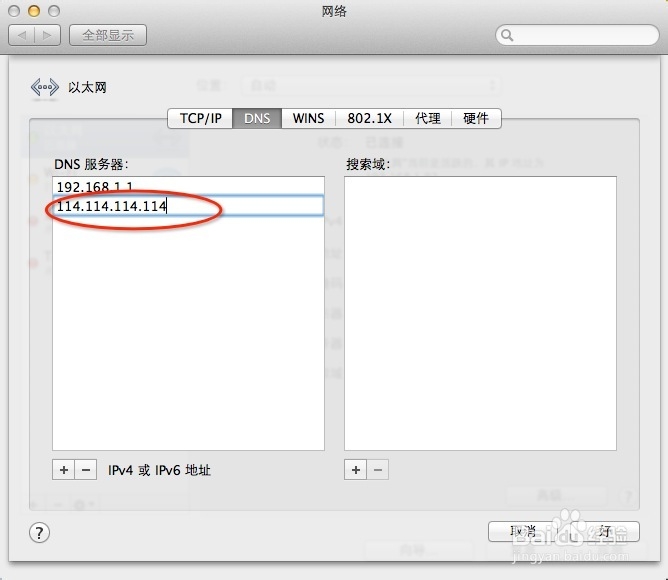
Task: Click the disabled search domain minus button
Action: (377, 470)
